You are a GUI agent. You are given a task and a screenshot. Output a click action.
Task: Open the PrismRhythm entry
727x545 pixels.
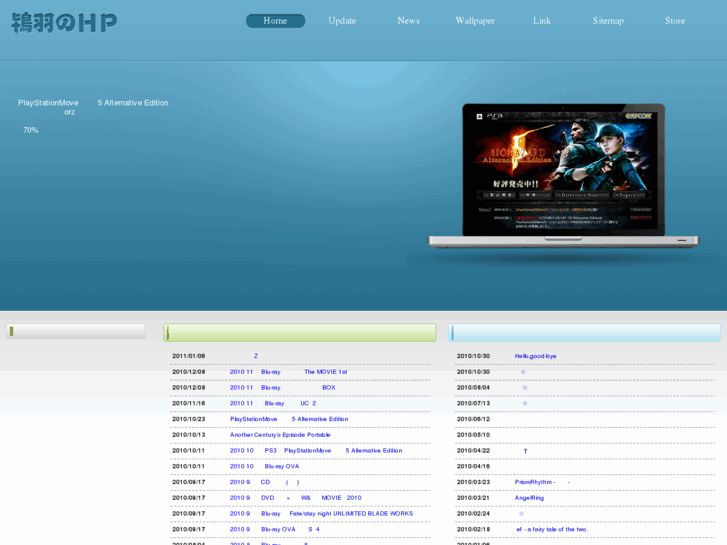click(x=542, y=482)
